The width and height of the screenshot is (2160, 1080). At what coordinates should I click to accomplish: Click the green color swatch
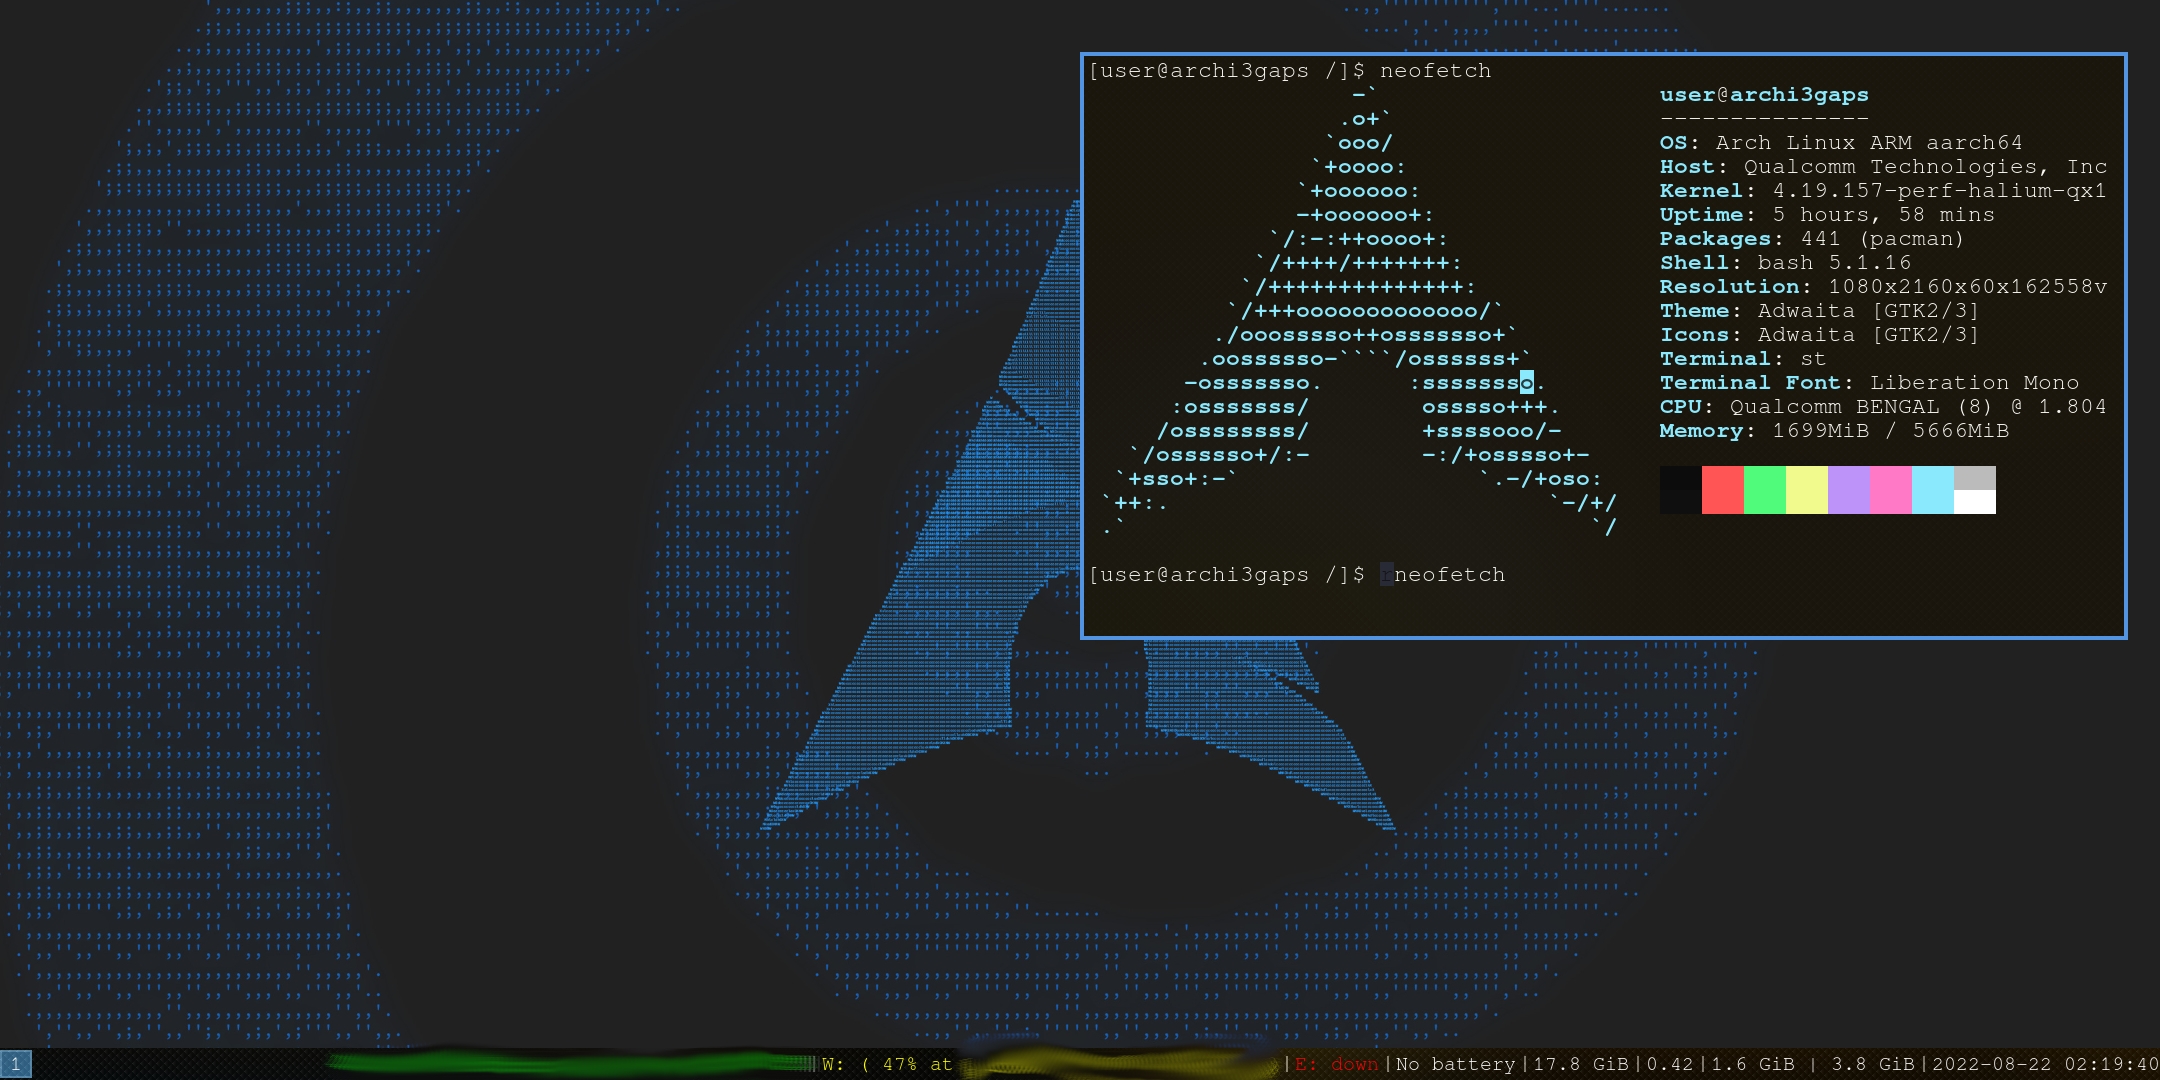[x=1764, y=490]
